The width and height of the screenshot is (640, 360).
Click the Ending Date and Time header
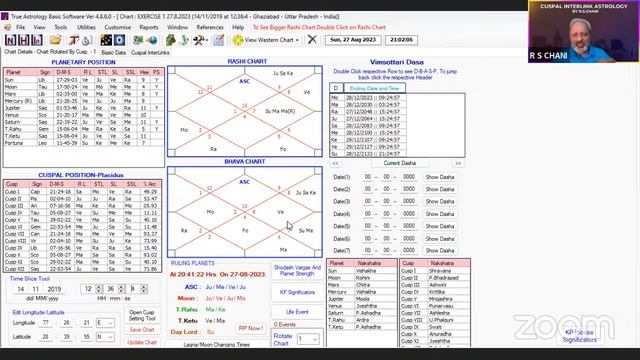(374, 88)
